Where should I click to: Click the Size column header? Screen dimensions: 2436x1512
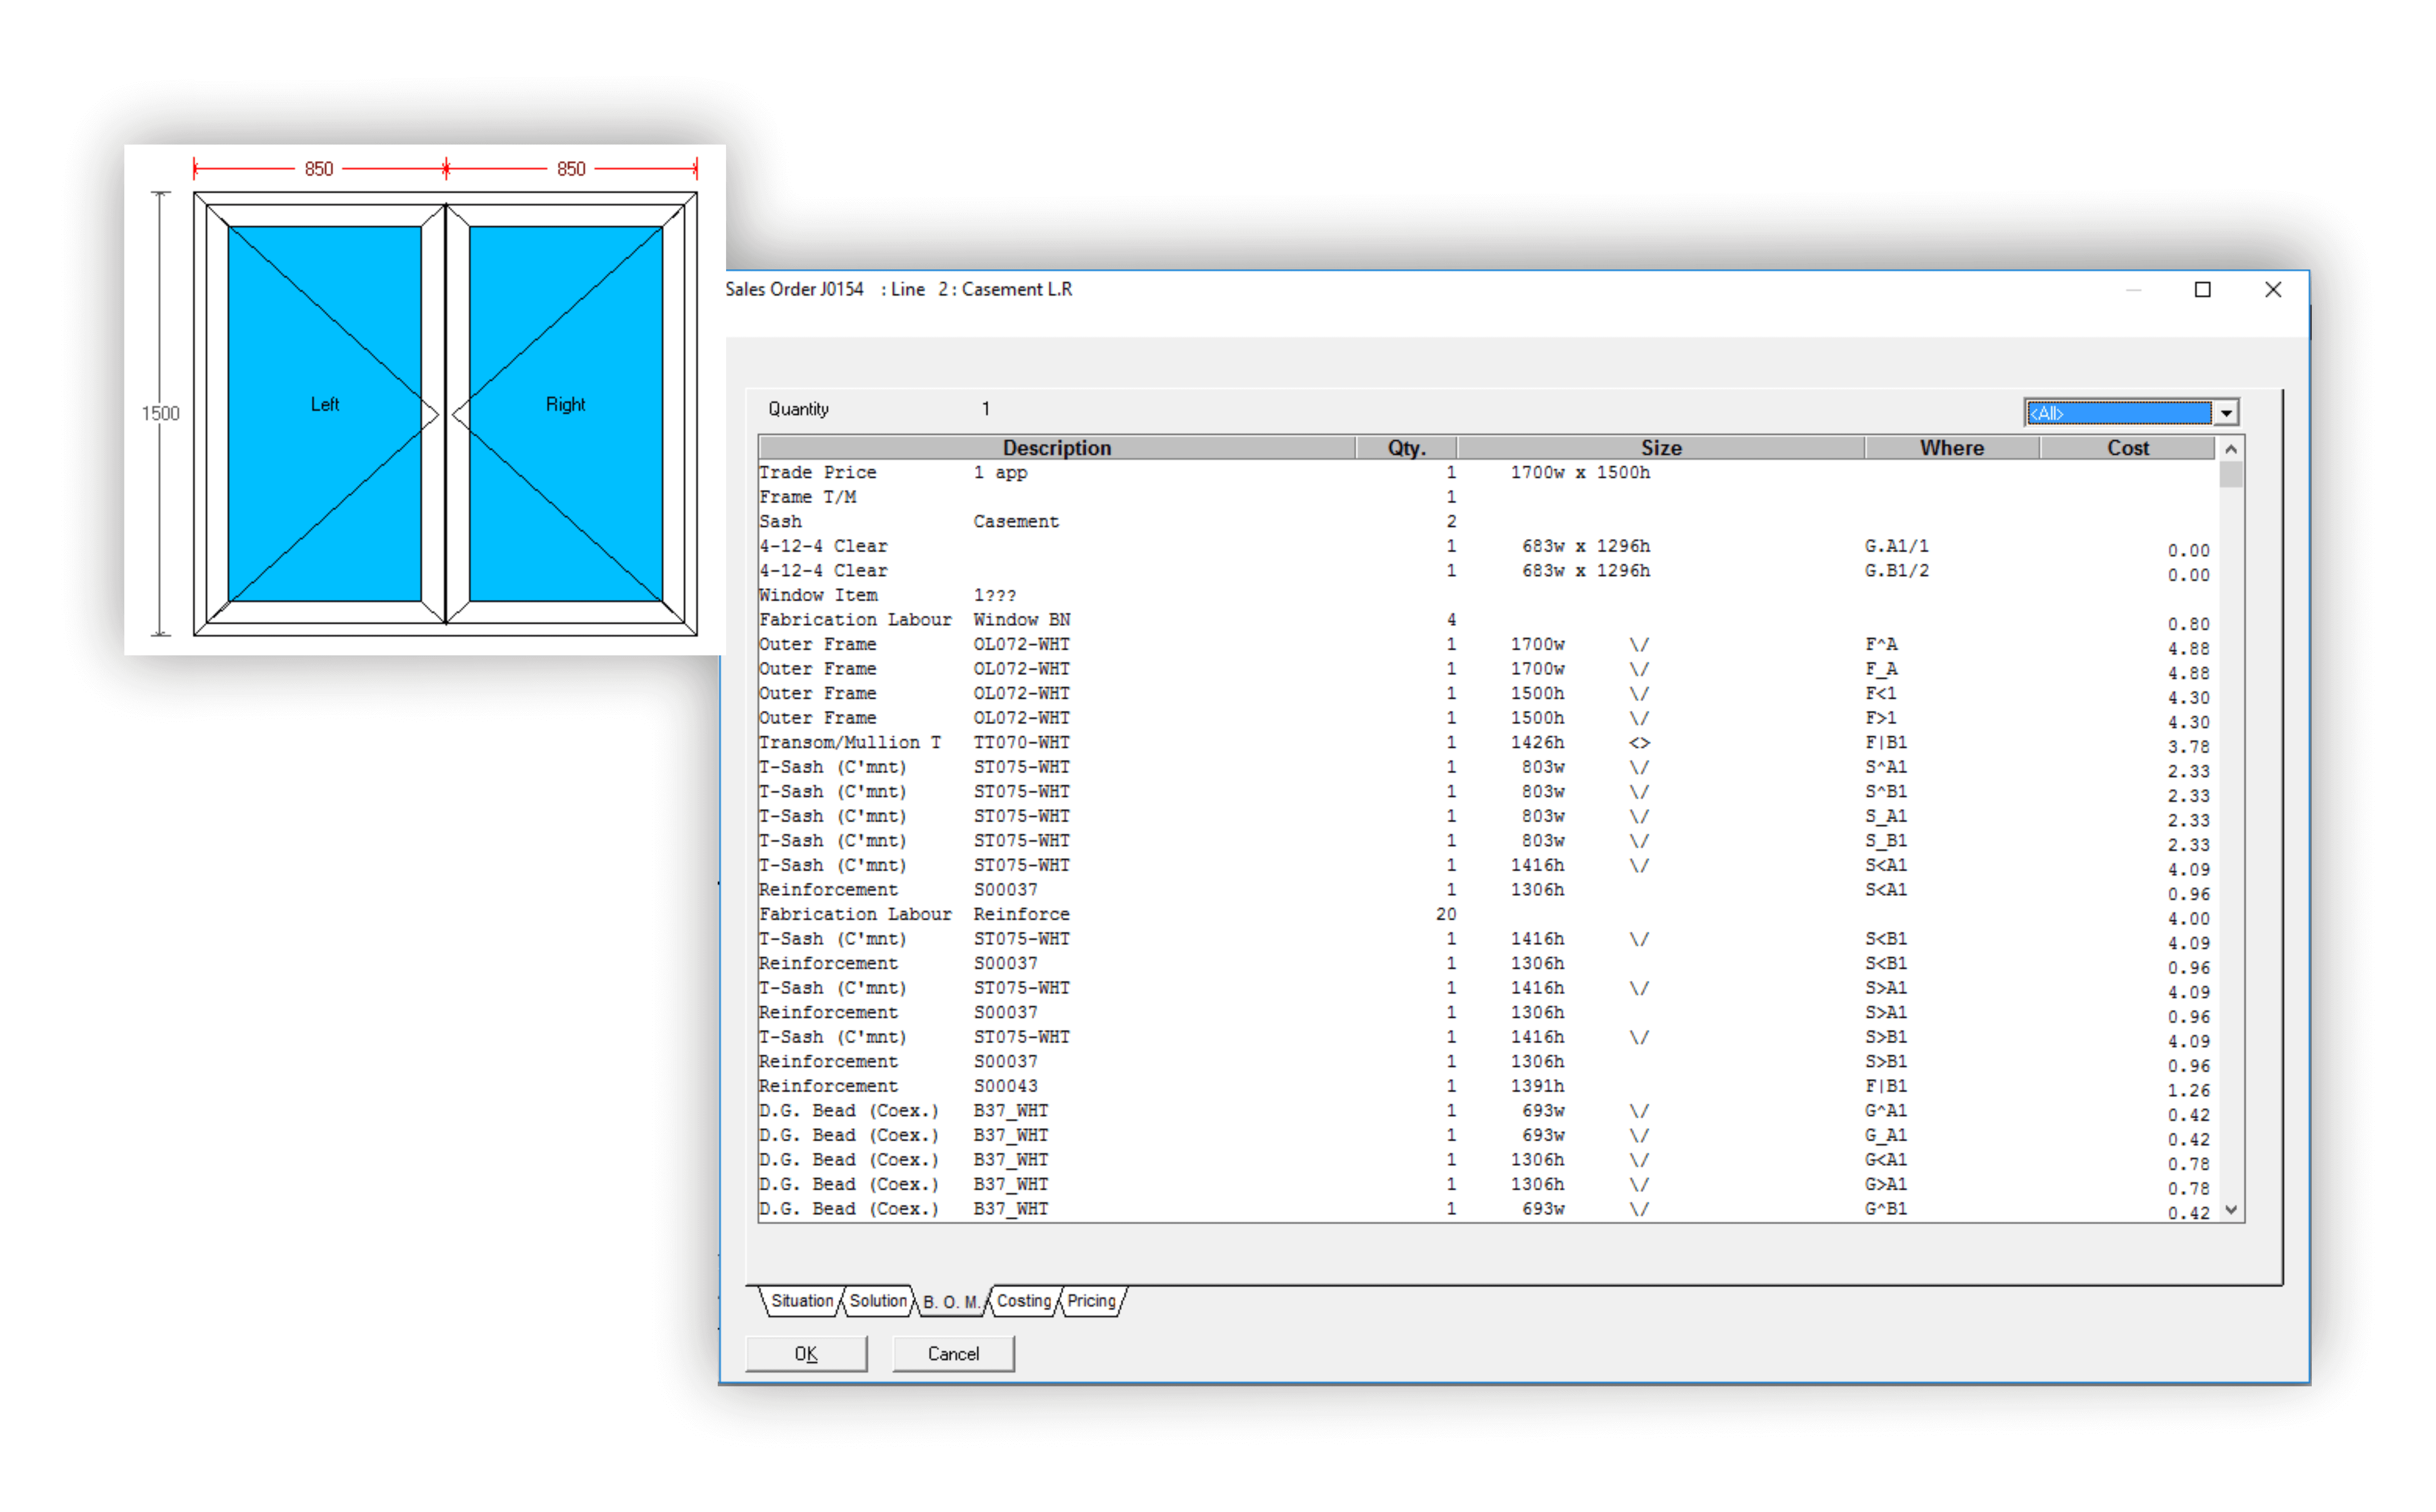1660,448
